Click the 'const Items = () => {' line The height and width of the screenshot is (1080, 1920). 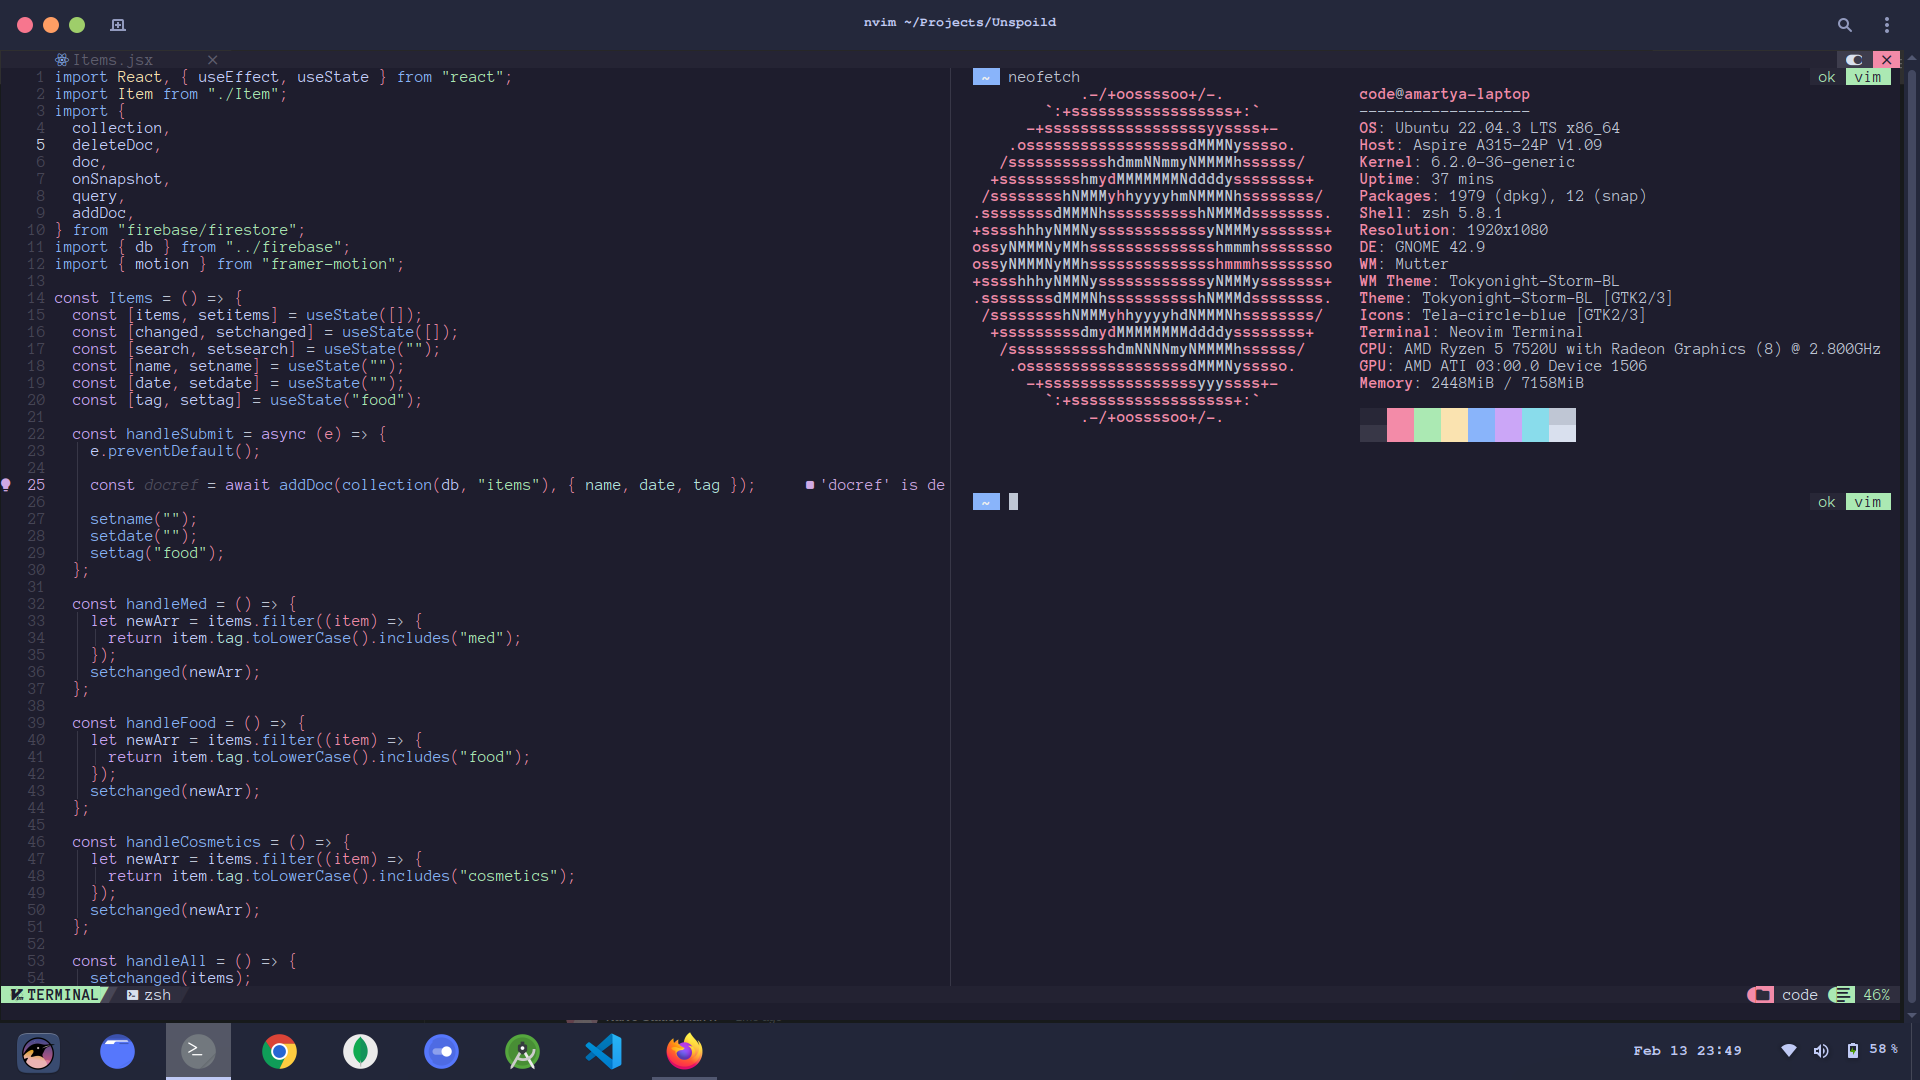tap(148, 298)
